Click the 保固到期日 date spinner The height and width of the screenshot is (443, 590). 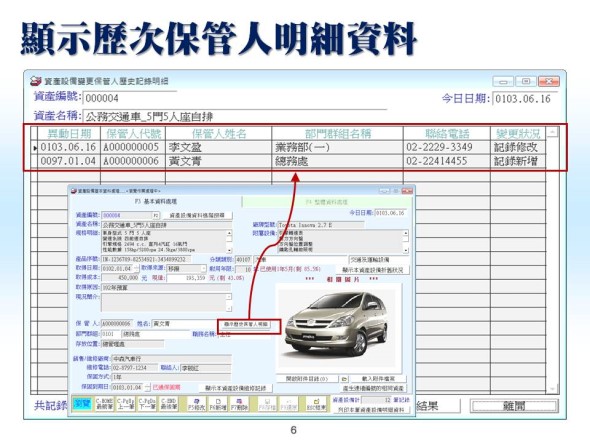pyautogui.click(x=147, y=387)
